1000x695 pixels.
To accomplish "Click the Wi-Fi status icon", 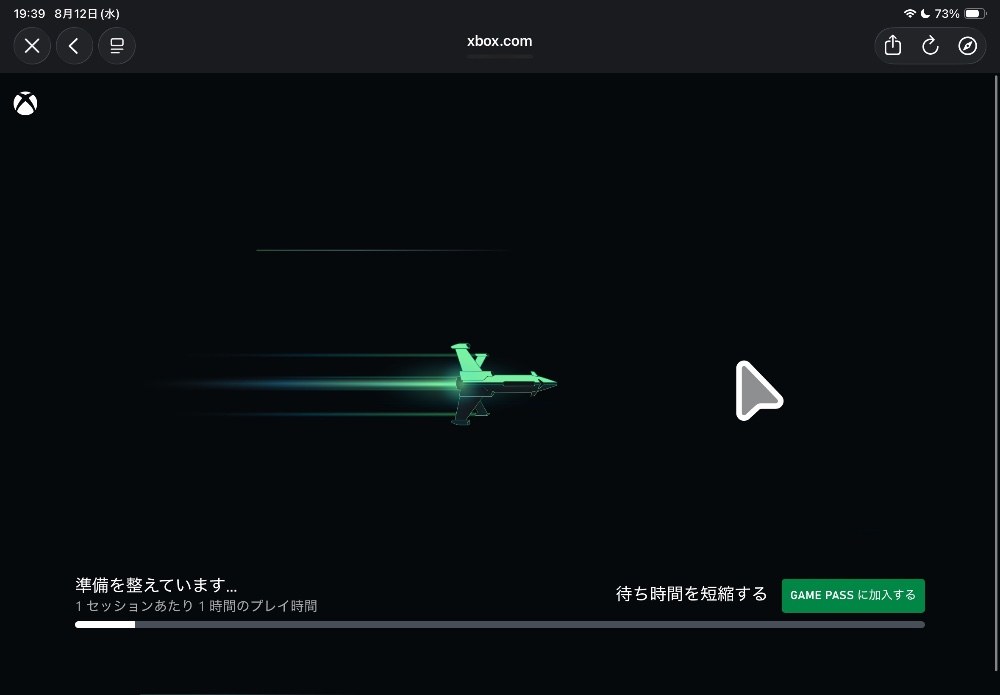I will click(x=909, y=13).
